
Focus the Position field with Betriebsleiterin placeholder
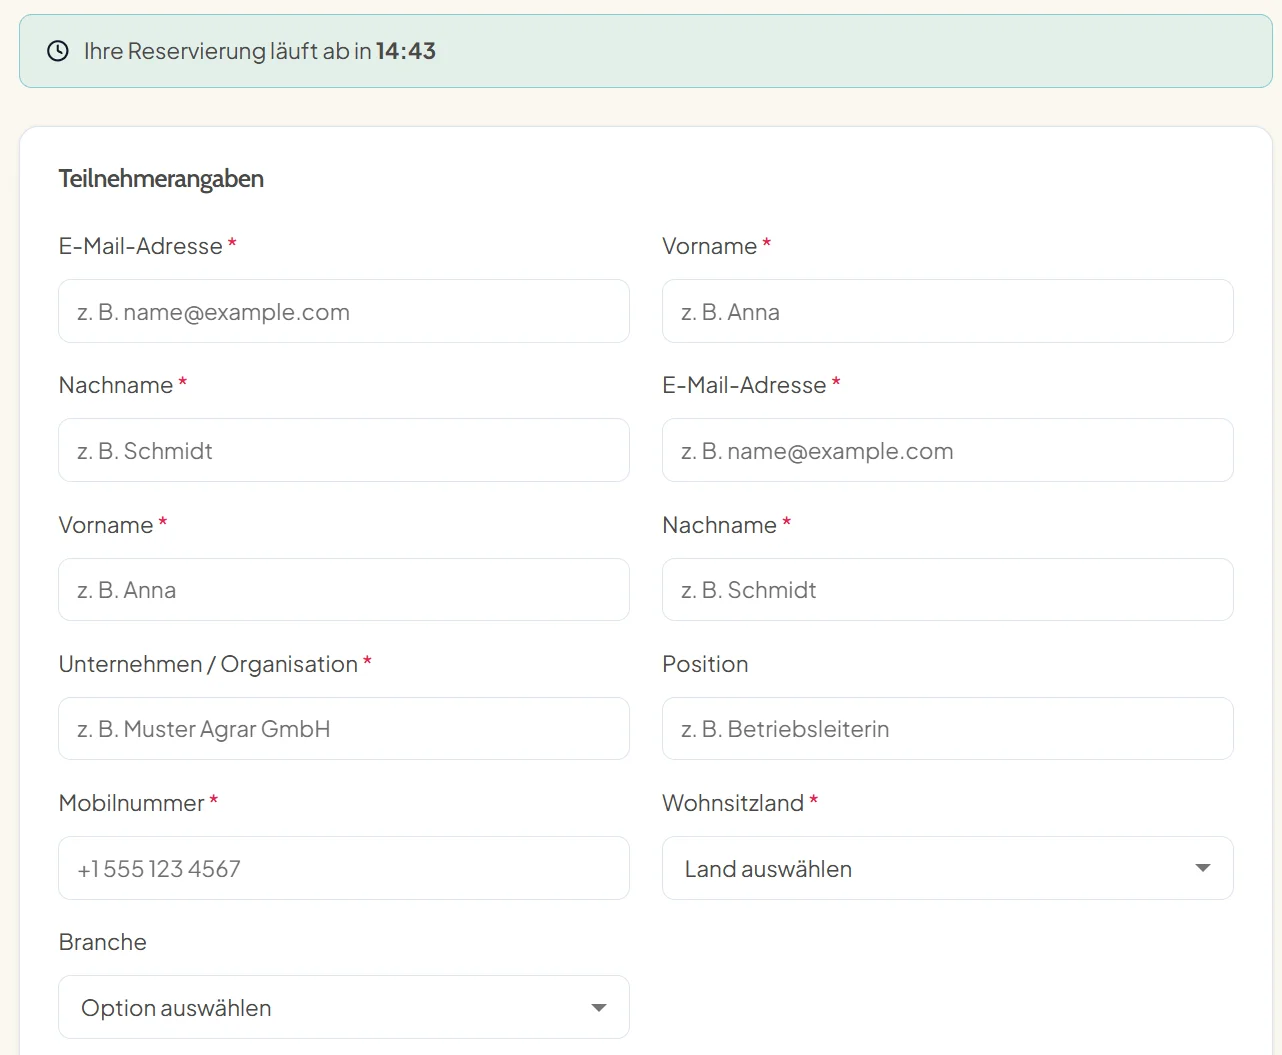(x=948, y=729)
